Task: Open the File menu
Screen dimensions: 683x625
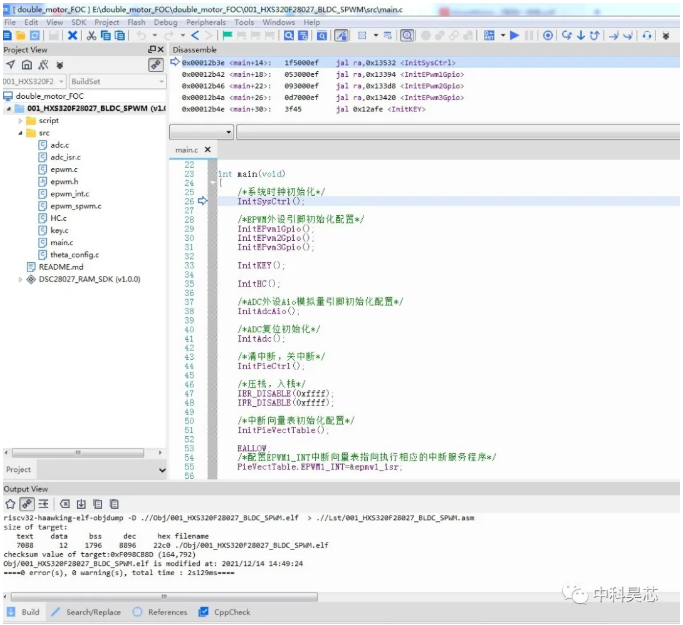Action: click(10, 22)
